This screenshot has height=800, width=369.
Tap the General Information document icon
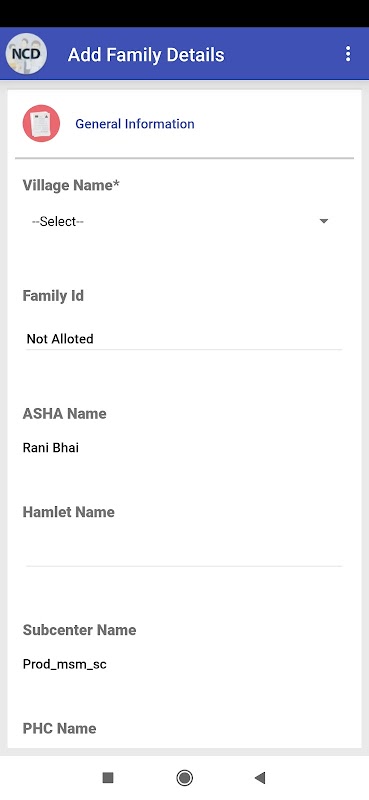tap(41, 123)
